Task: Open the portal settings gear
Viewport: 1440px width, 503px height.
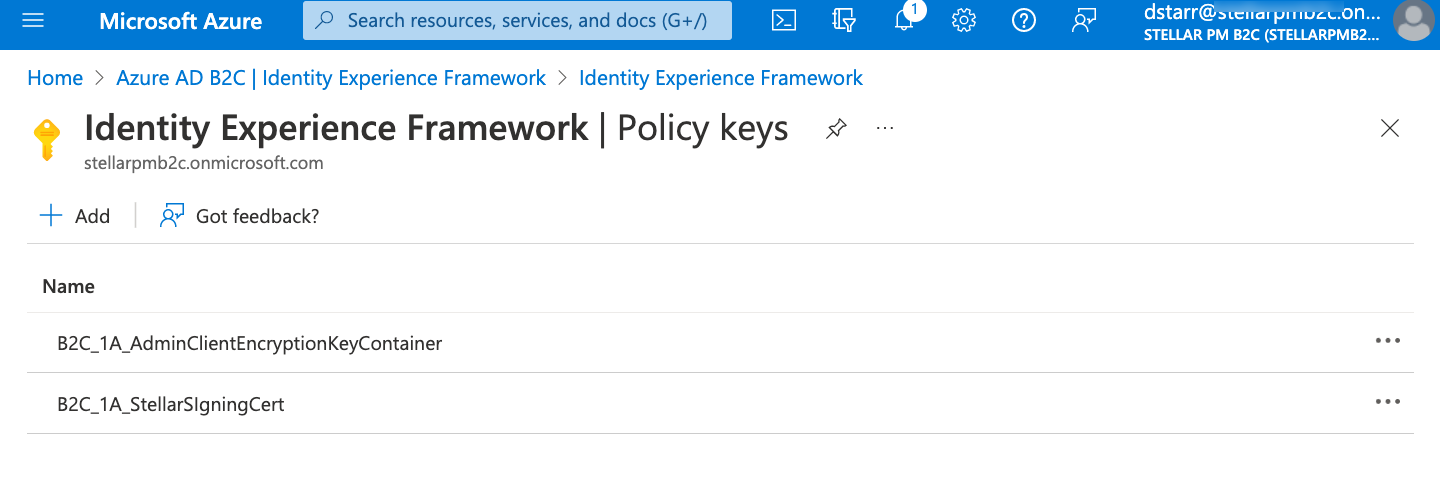Action: (964, 21)
